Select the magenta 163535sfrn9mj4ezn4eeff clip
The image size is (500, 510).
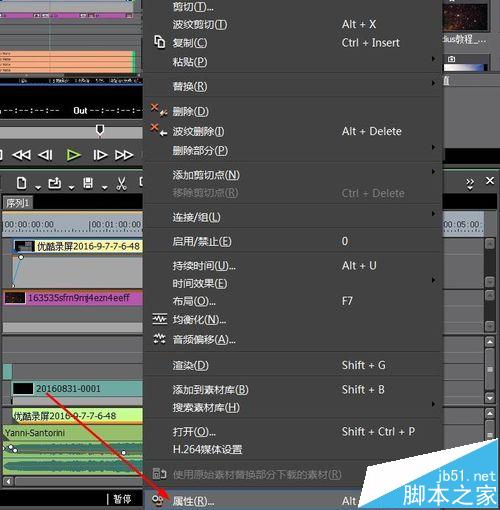[x=73, y=298]
